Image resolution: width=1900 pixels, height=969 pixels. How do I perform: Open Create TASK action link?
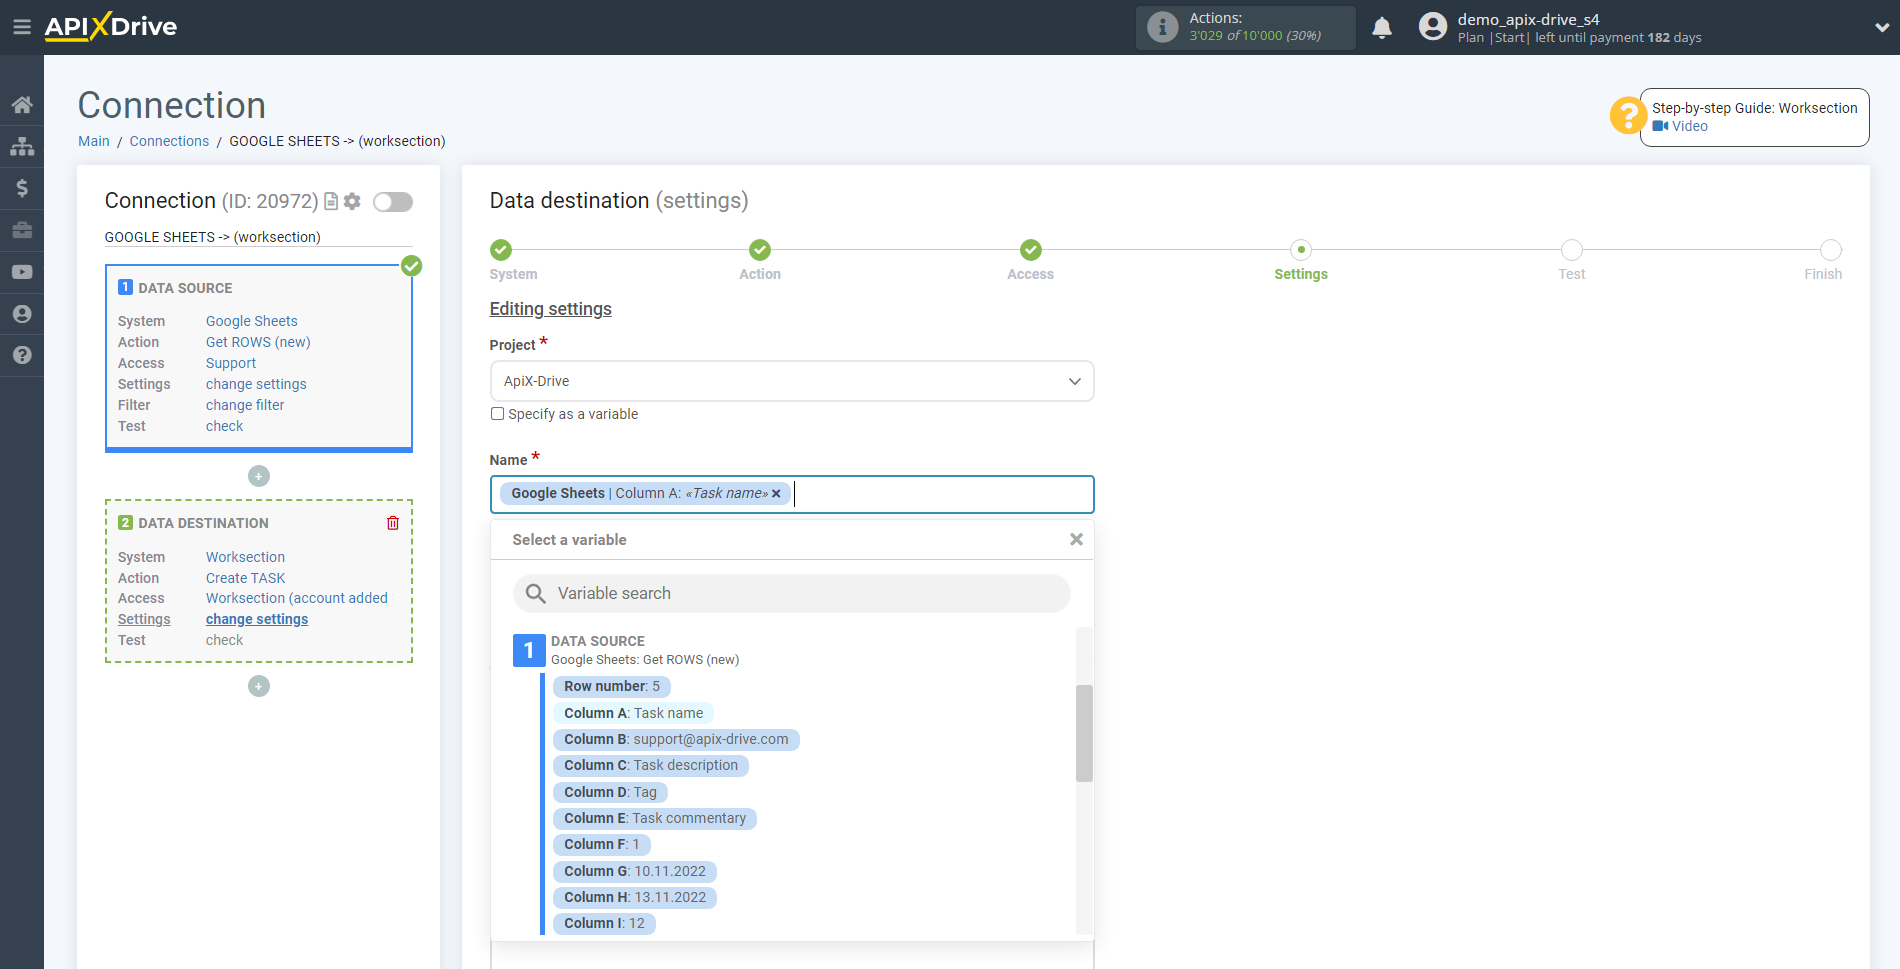pos(246,578)
